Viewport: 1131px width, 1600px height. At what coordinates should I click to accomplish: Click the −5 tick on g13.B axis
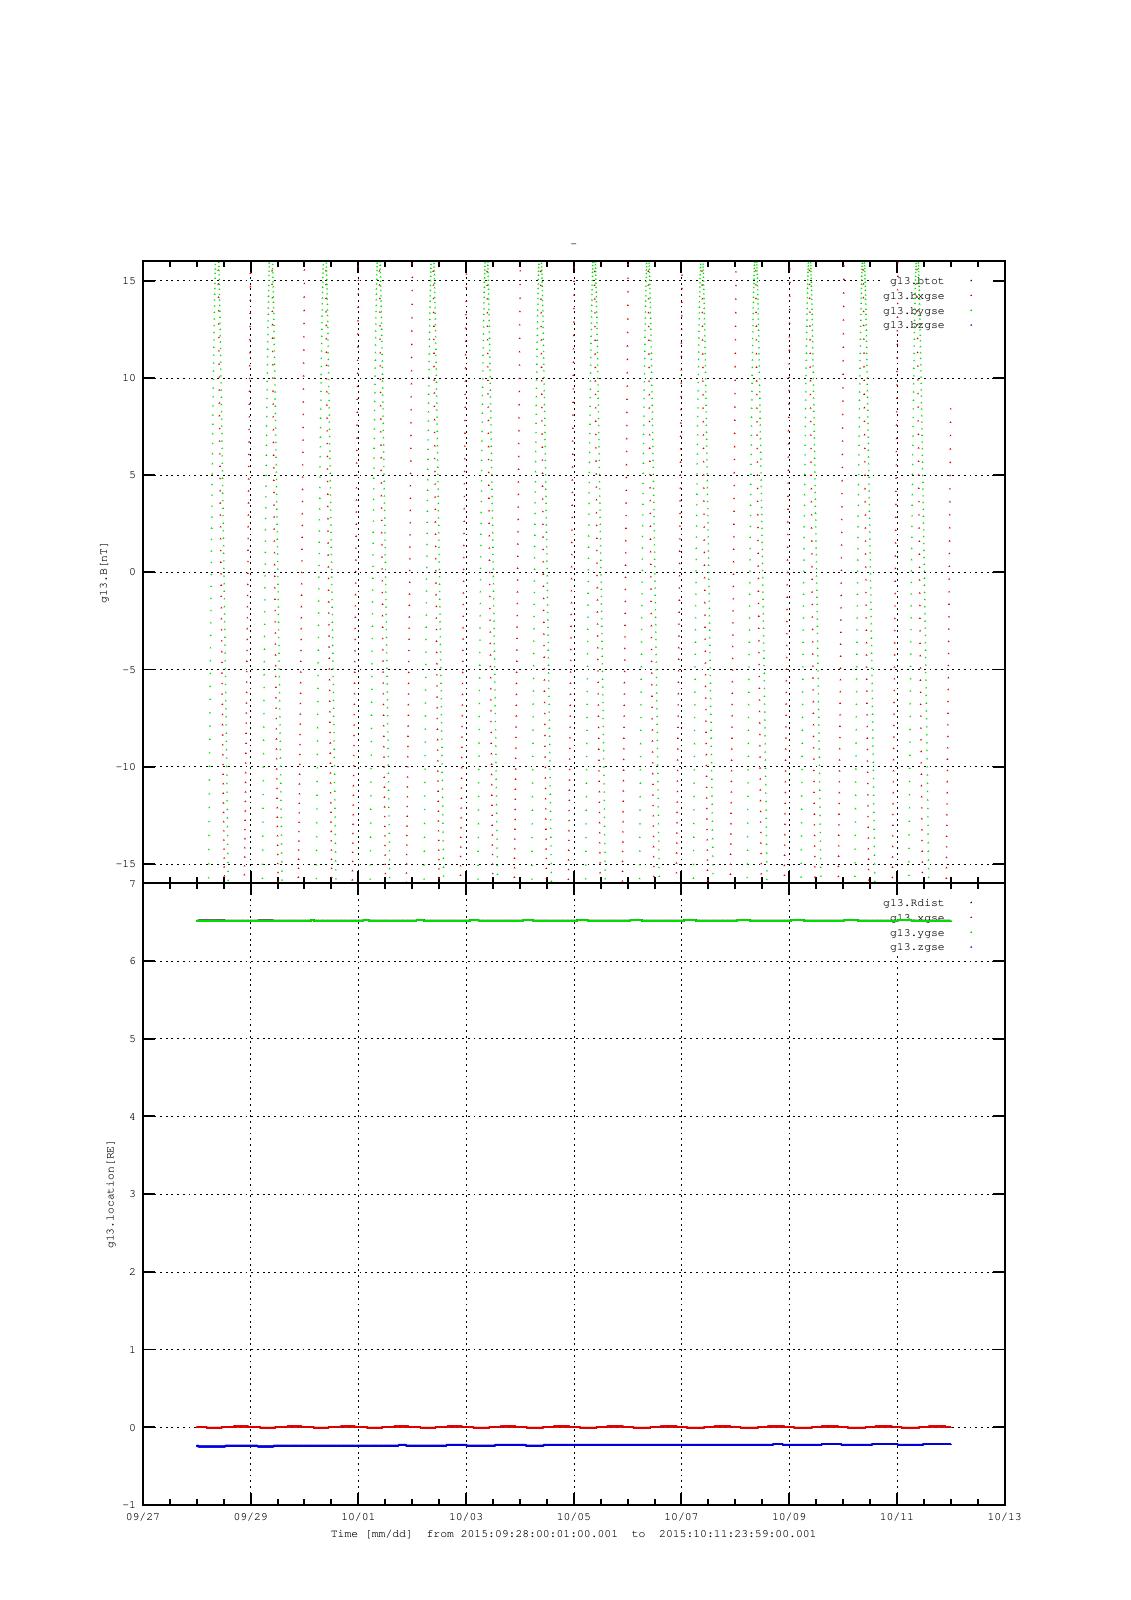(x=129, y=670)
